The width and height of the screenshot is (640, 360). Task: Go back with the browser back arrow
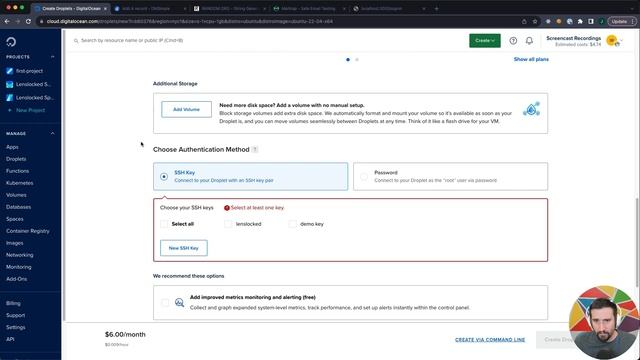[x=7, y=21]
